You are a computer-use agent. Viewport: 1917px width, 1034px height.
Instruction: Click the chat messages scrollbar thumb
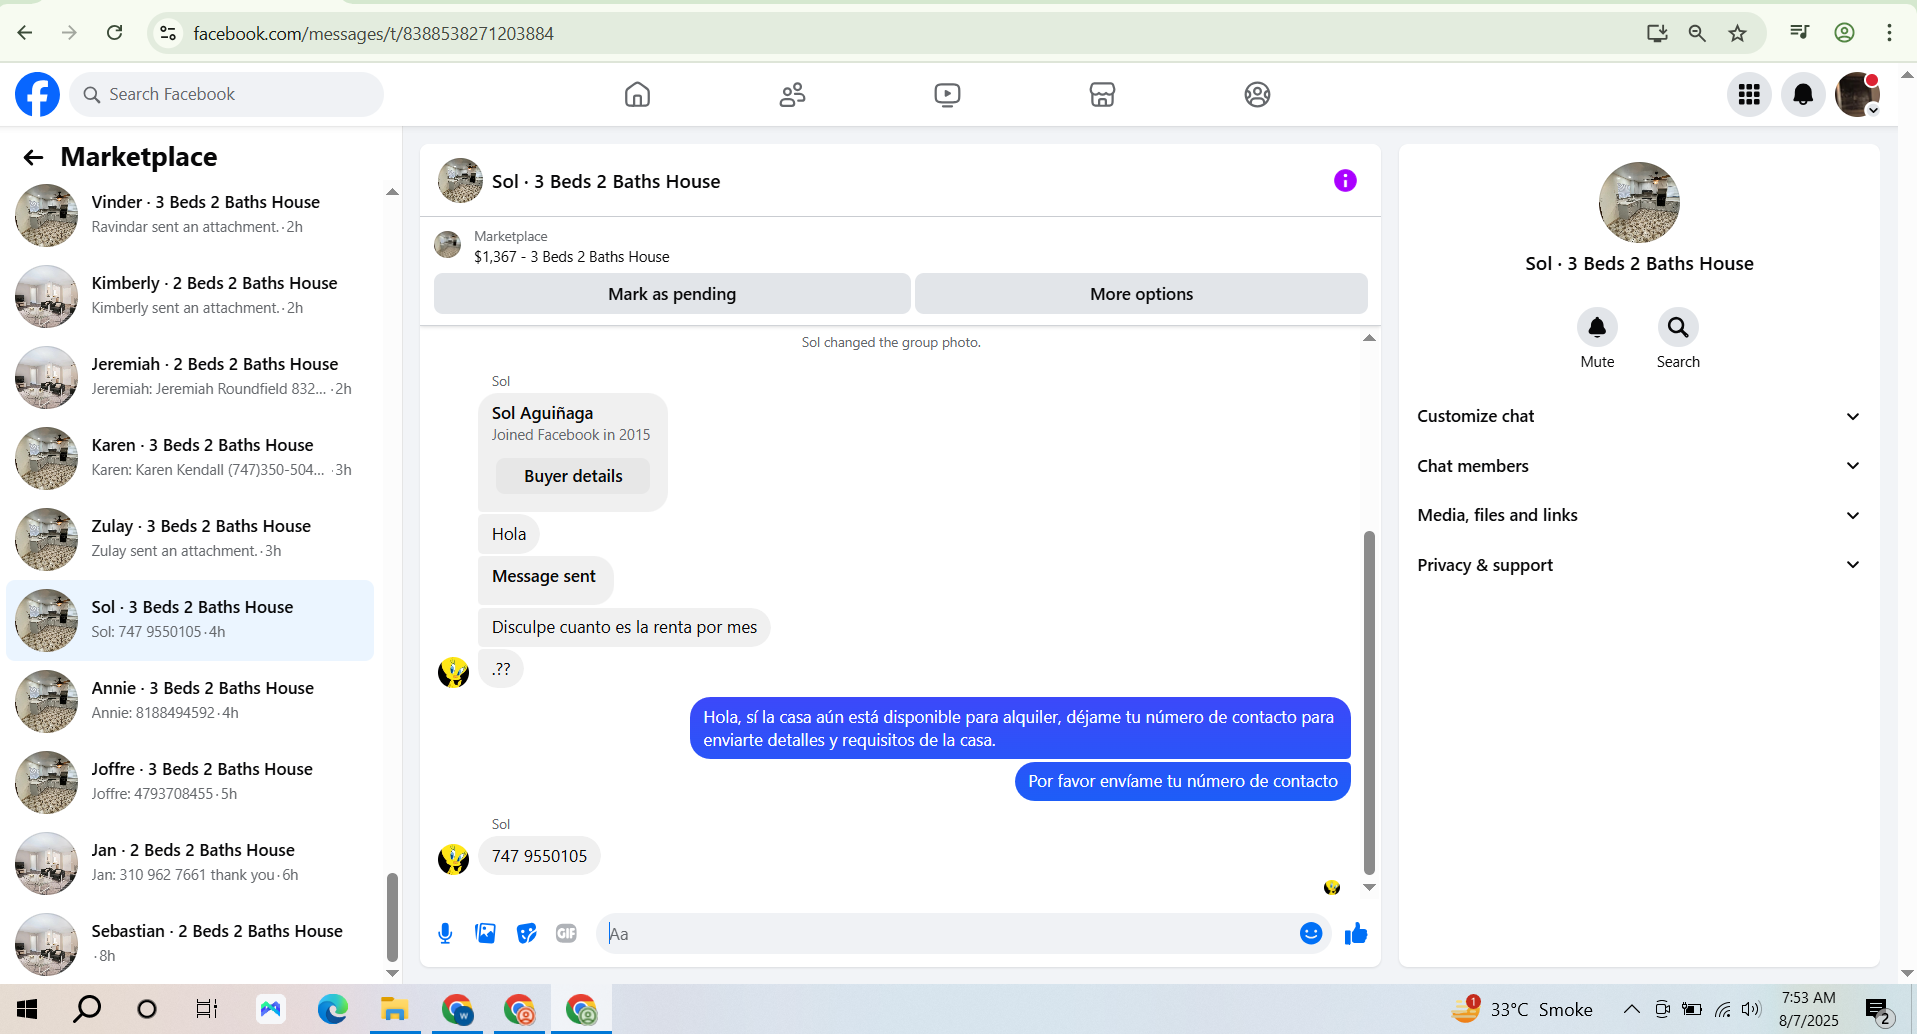pyautogui.click(x=1369, y=703)
